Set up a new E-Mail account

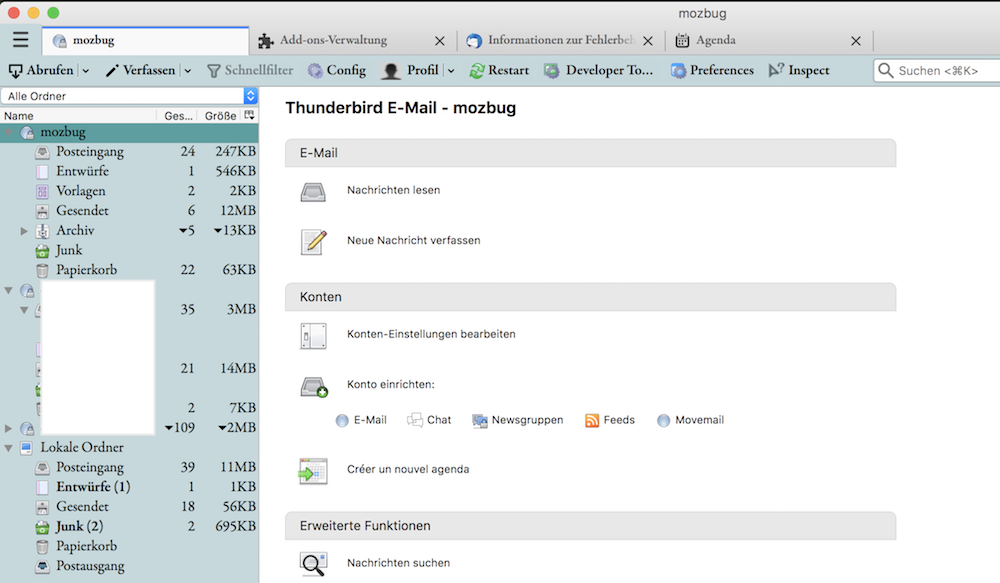pos(362,420)
